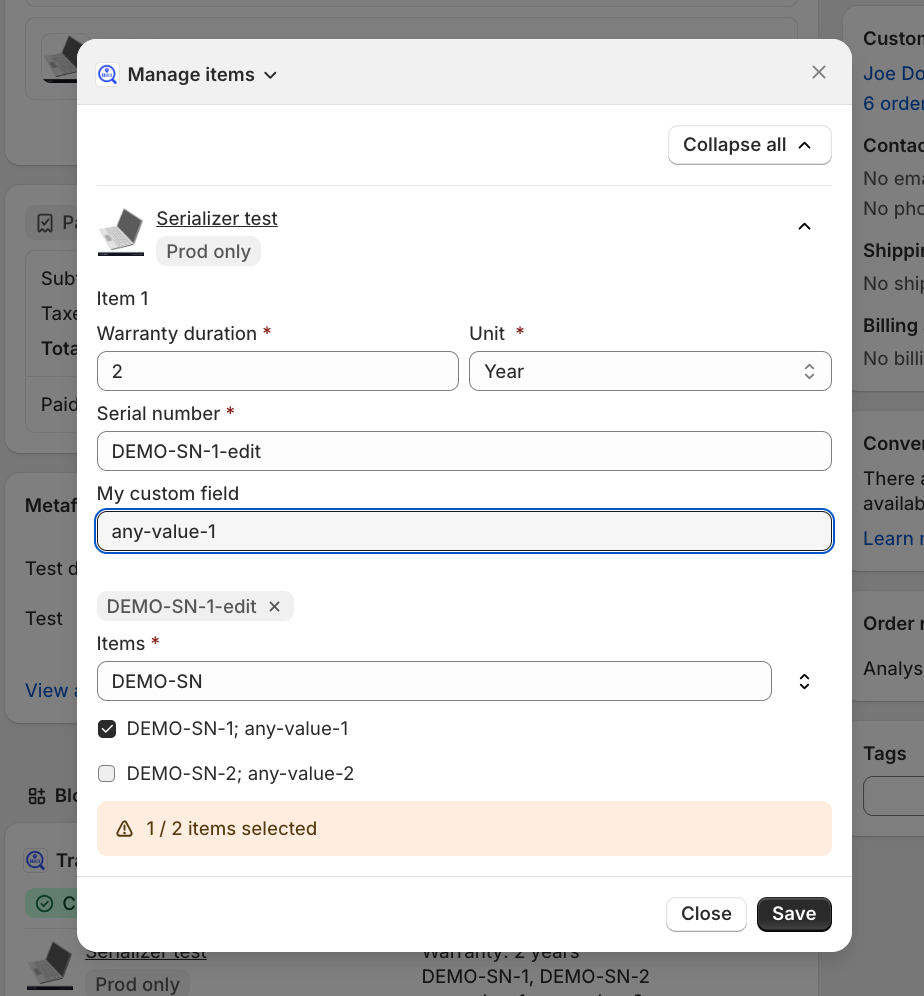This screenshot has height=996, width=924.
Task: Click the My custom field input
Action: click(464, 532)
